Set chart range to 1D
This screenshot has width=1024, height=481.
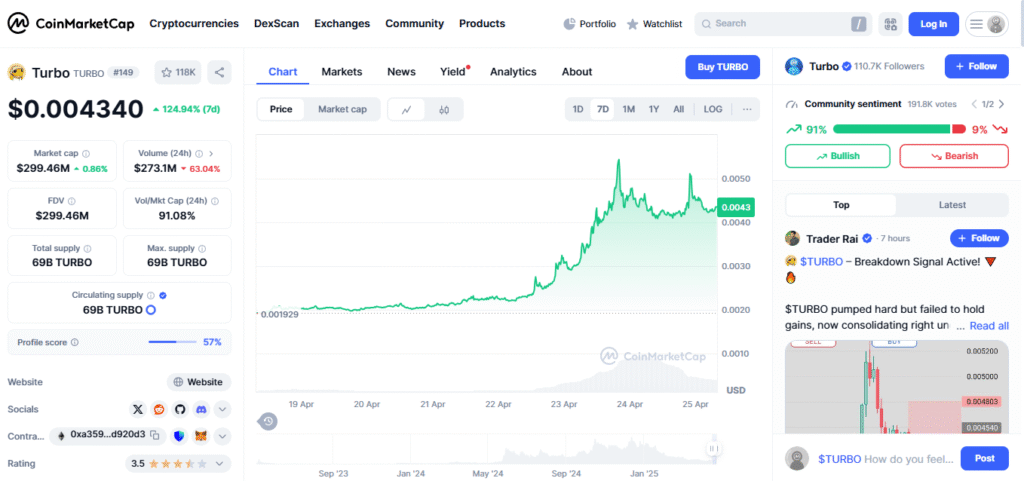tap(578, 110)
